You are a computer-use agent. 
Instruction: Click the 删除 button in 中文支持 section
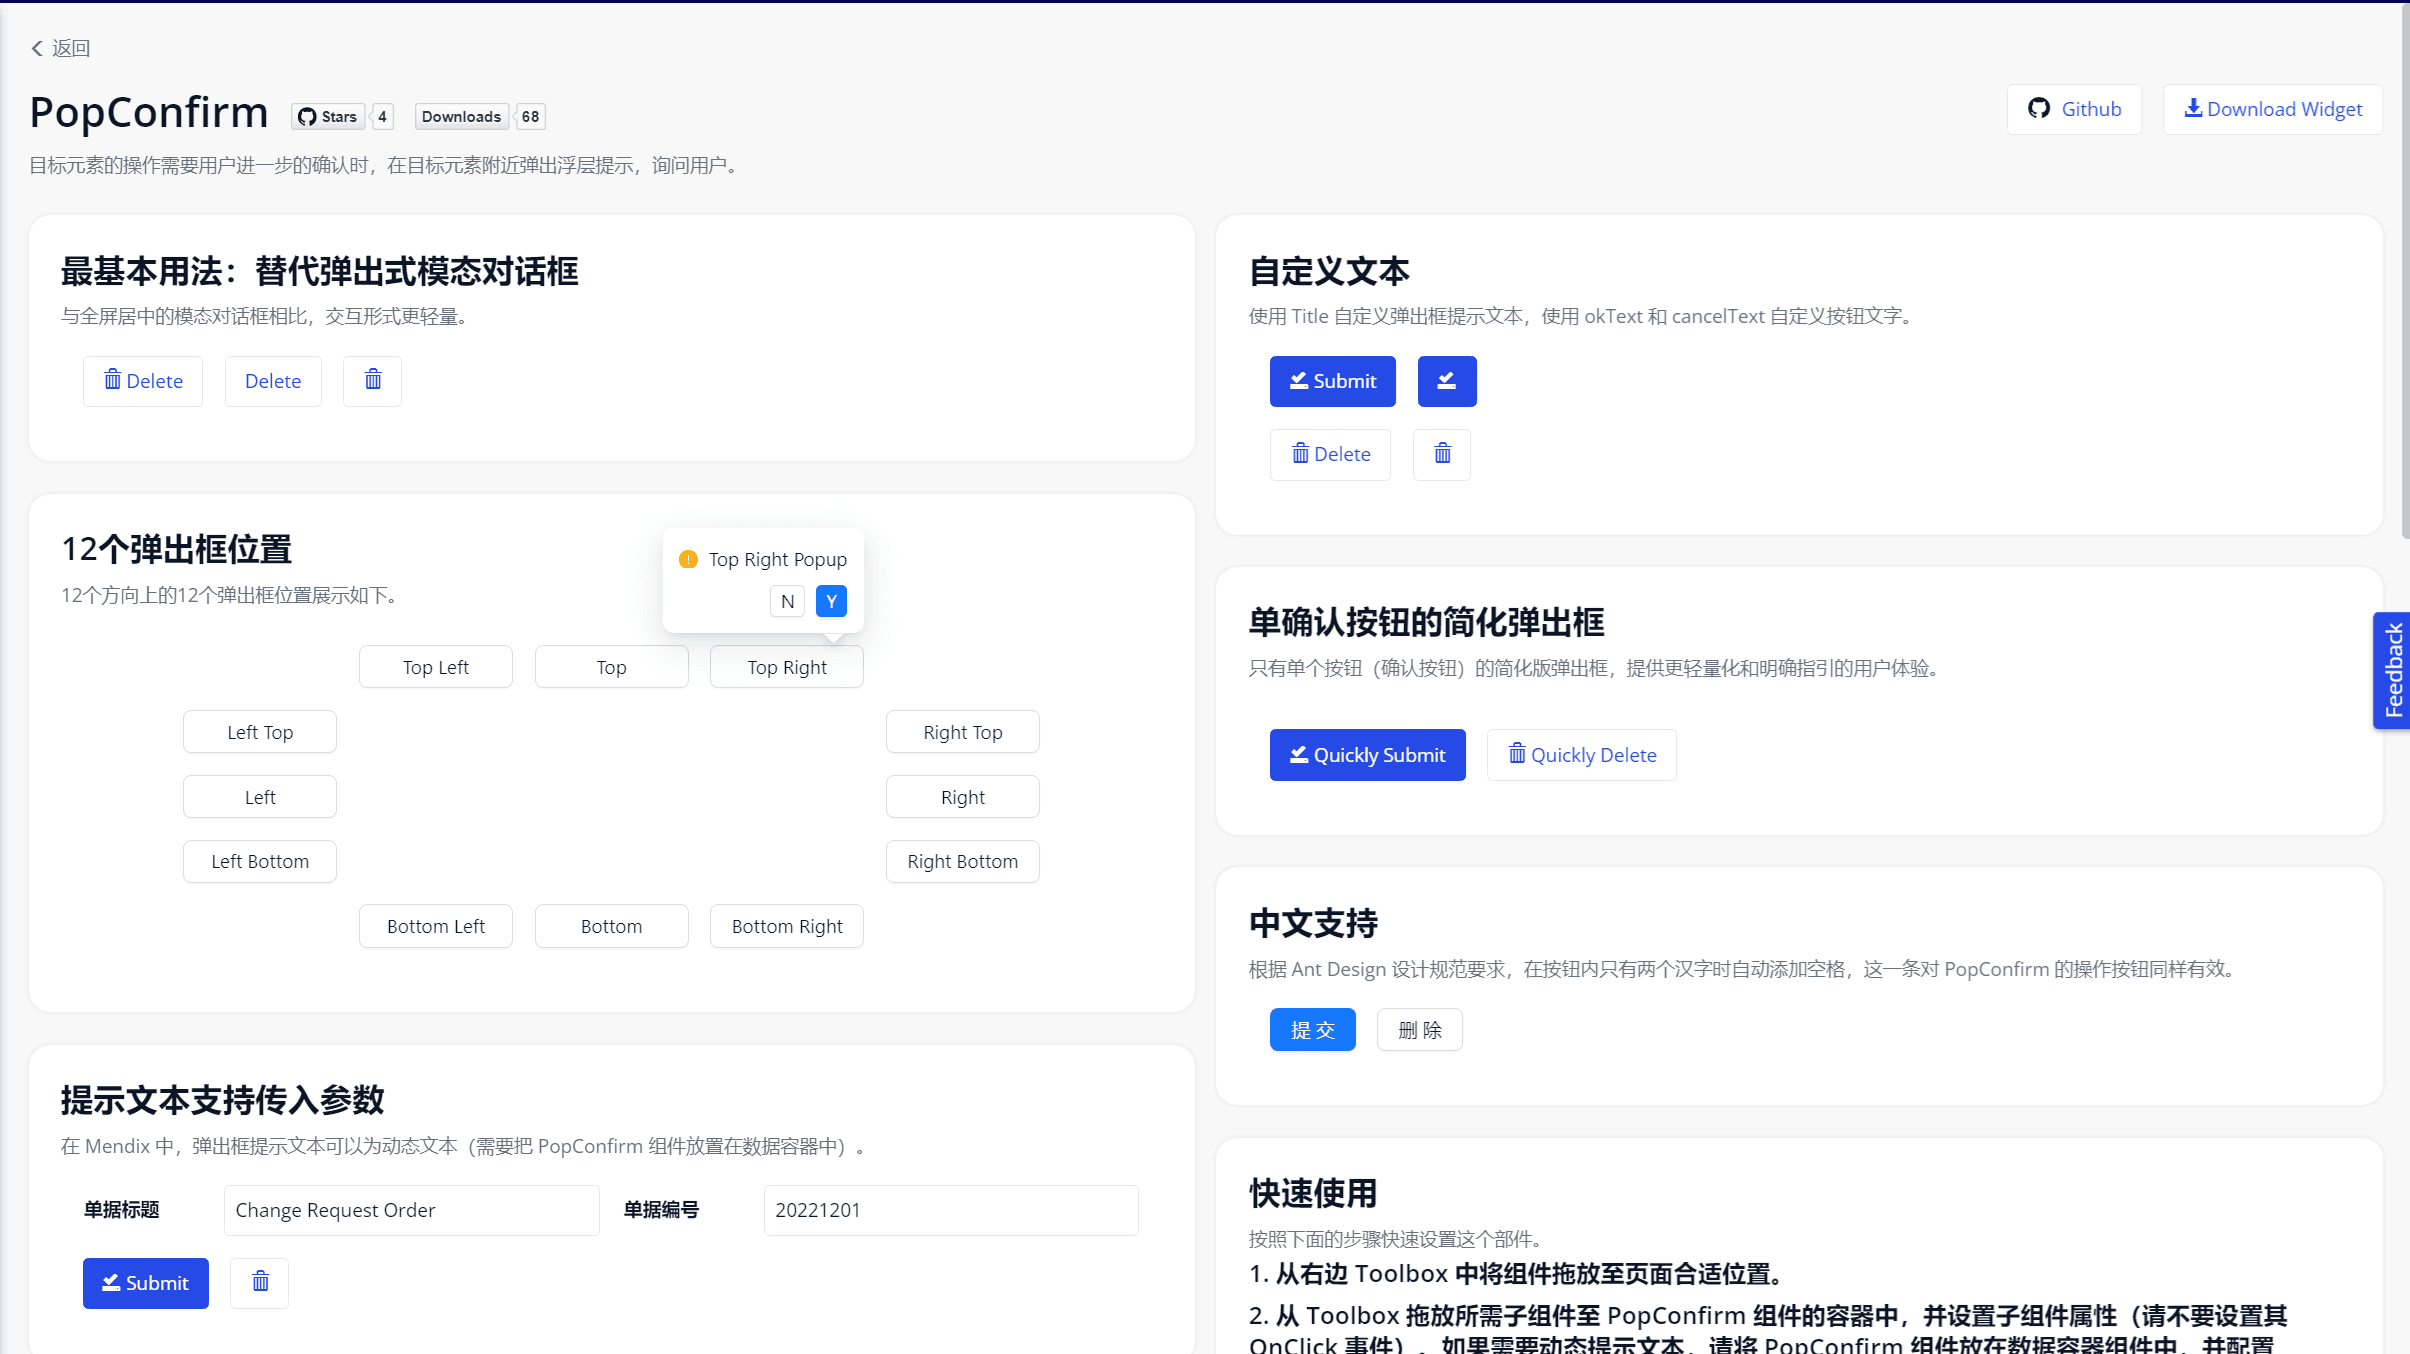tap(1418, 1029)
